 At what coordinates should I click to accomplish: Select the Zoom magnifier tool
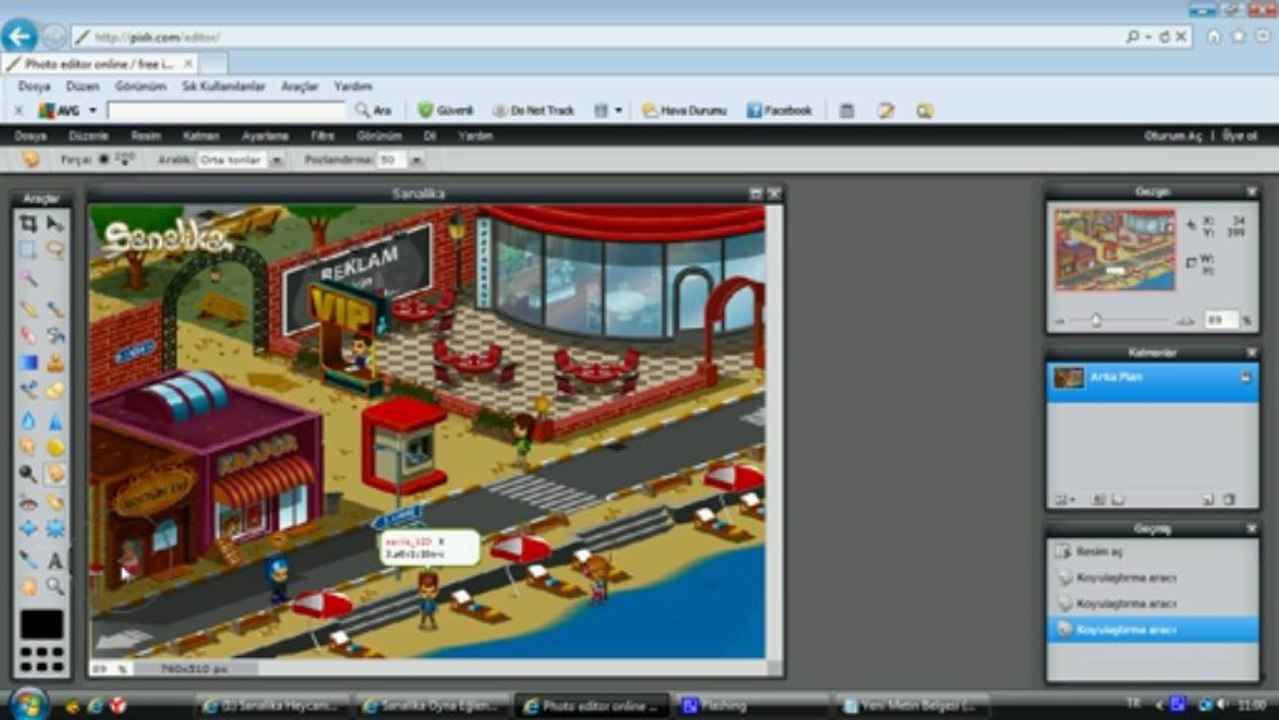pos(55,587)
